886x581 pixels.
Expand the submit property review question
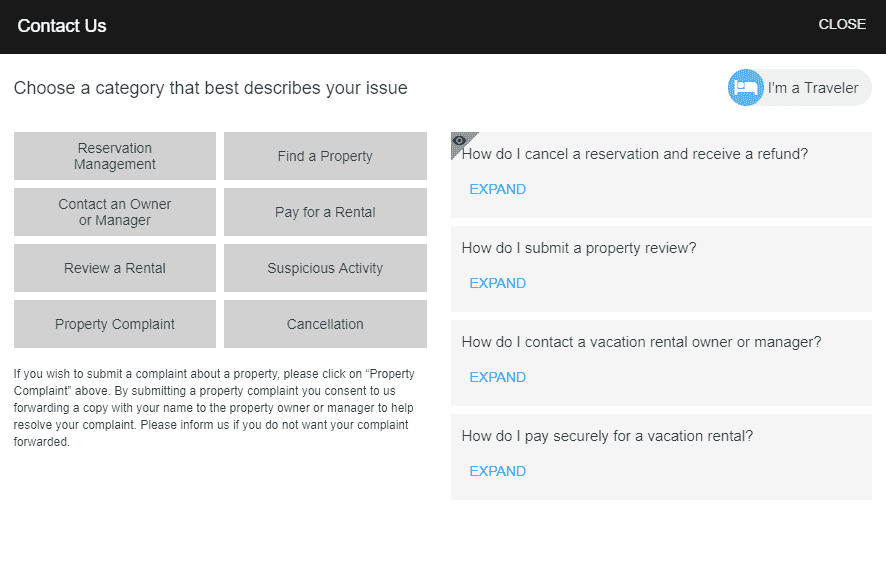point(497,283)
